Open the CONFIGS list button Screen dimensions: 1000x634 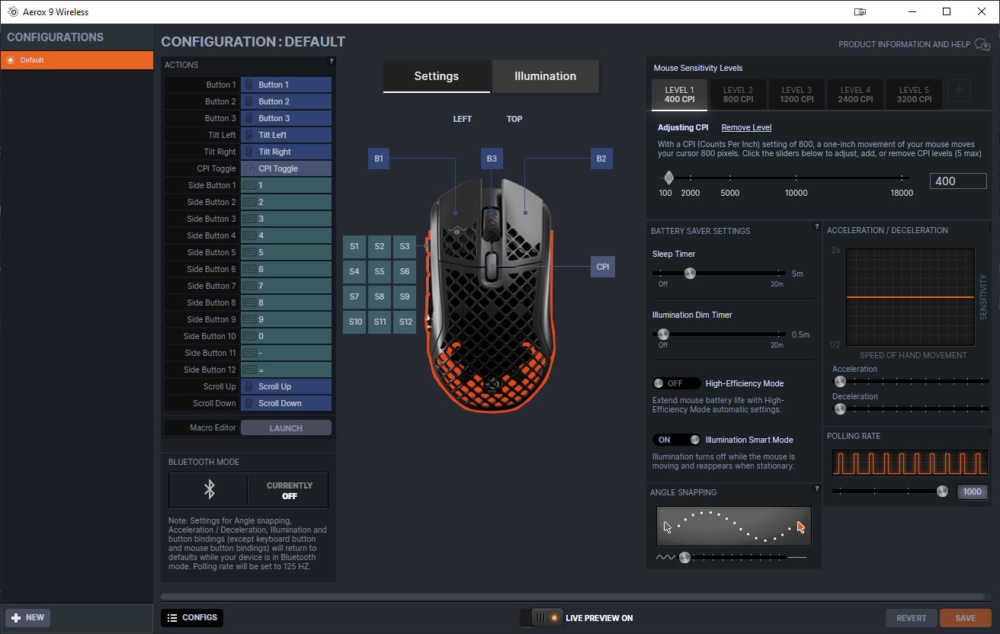click(192, 617)
